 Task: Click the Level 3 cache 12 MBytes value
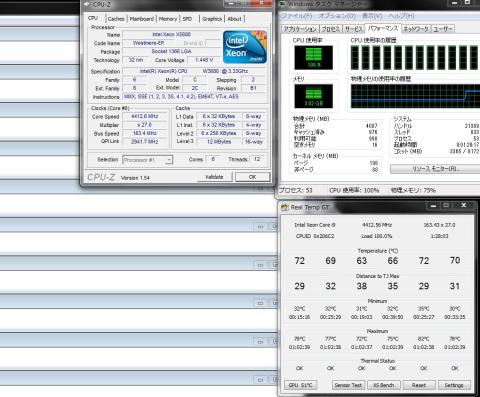[219, 142]
